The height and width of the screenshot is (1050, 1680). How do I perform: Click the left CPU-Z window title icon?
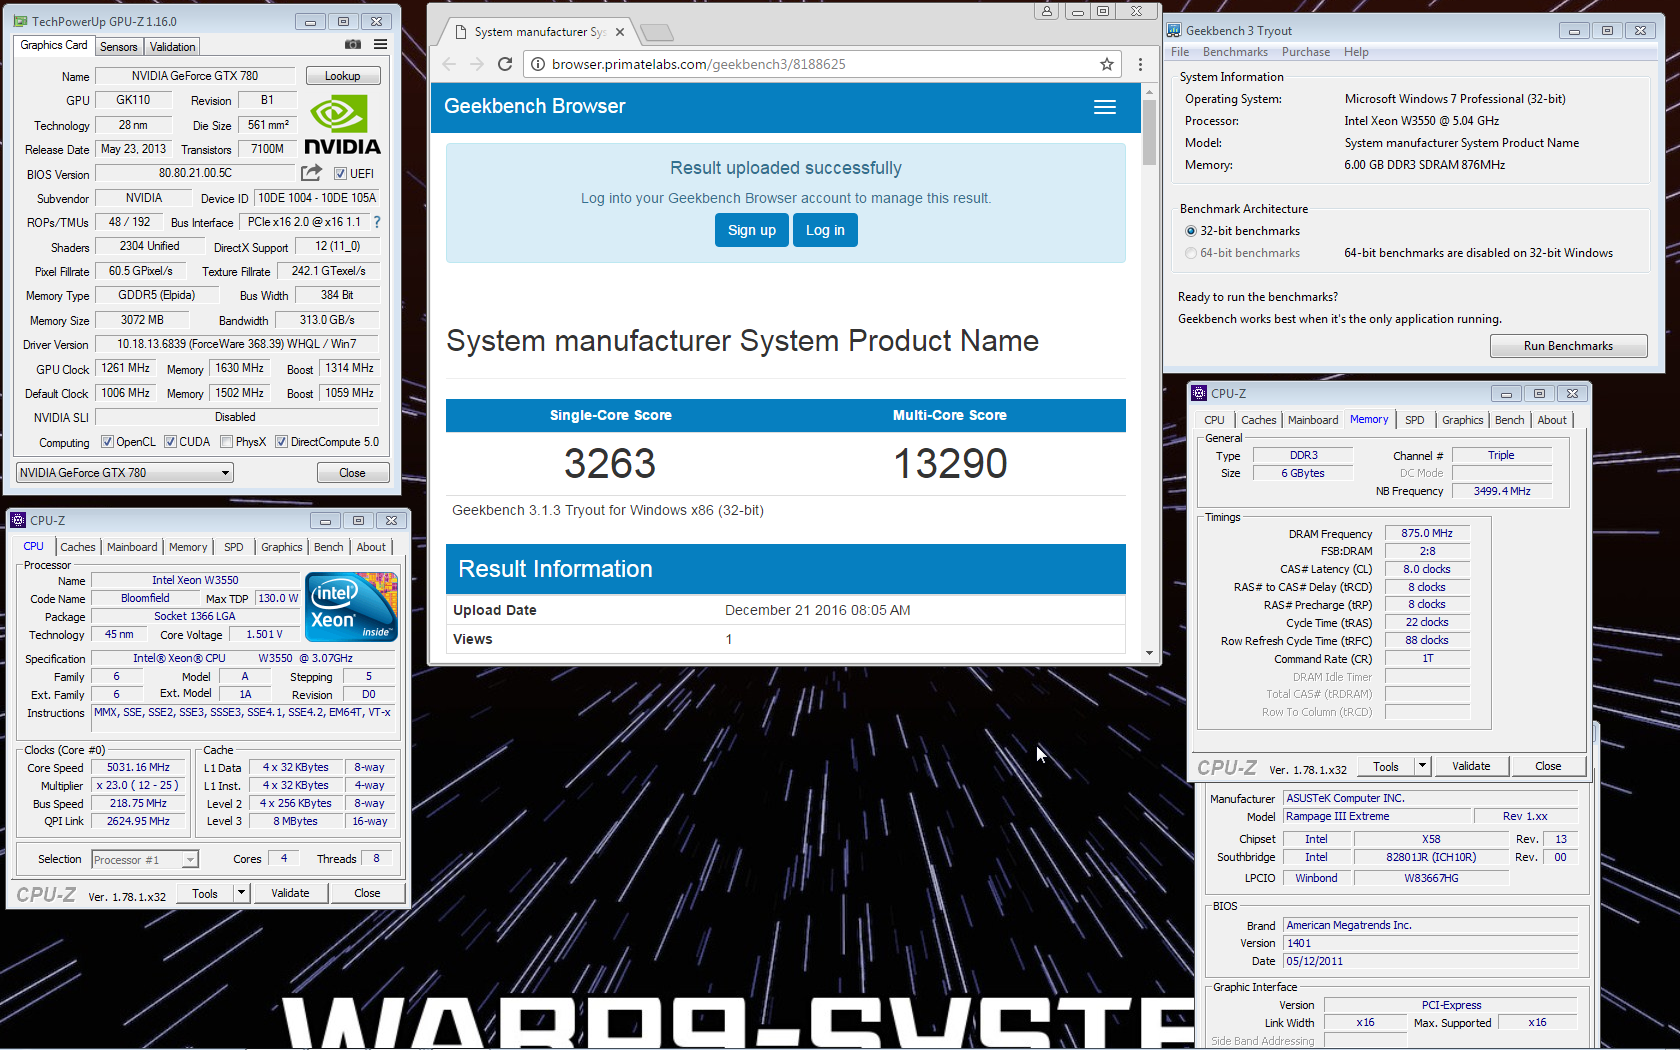pyautogui.click(x=18, y=520)
